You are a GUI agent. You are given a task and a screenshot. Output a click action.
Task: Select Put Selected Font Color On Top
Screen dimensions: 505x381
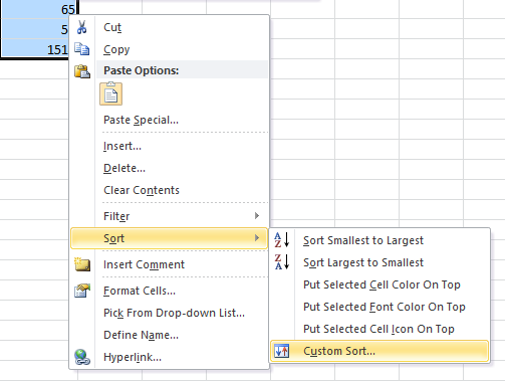(x=384, y=307)
